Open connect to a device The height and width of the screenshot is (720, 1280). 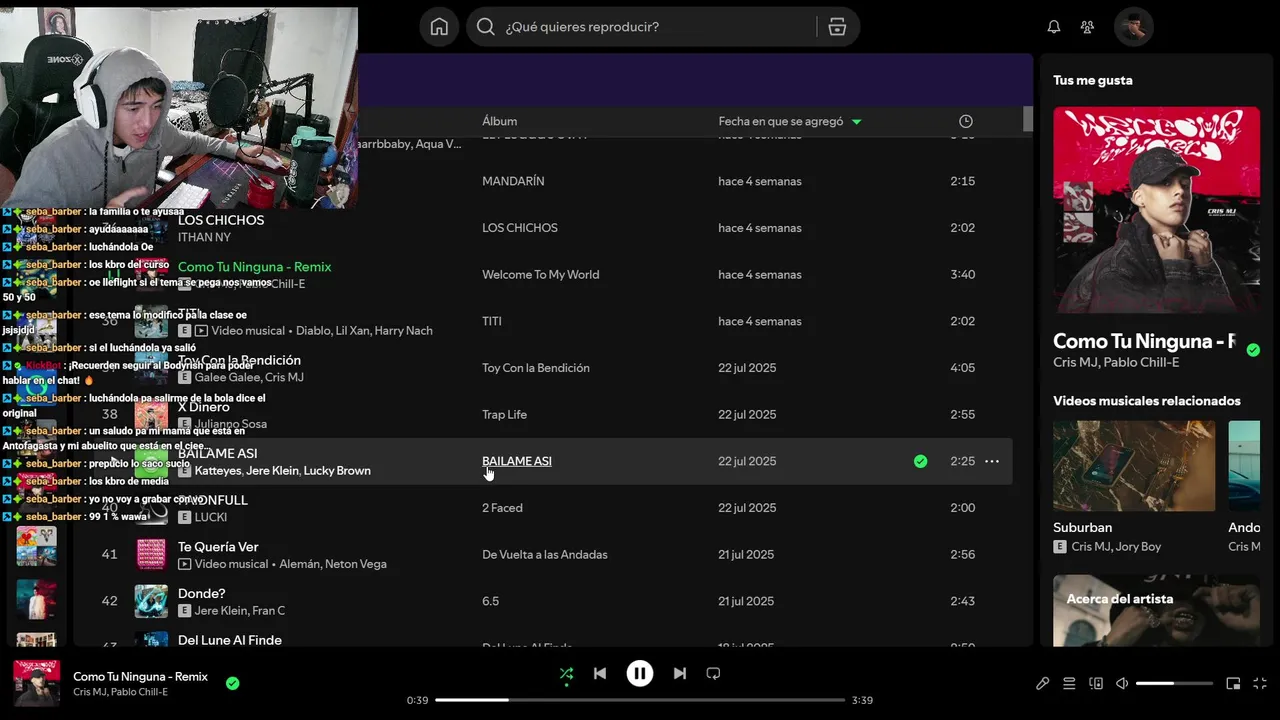point(1096,684)
